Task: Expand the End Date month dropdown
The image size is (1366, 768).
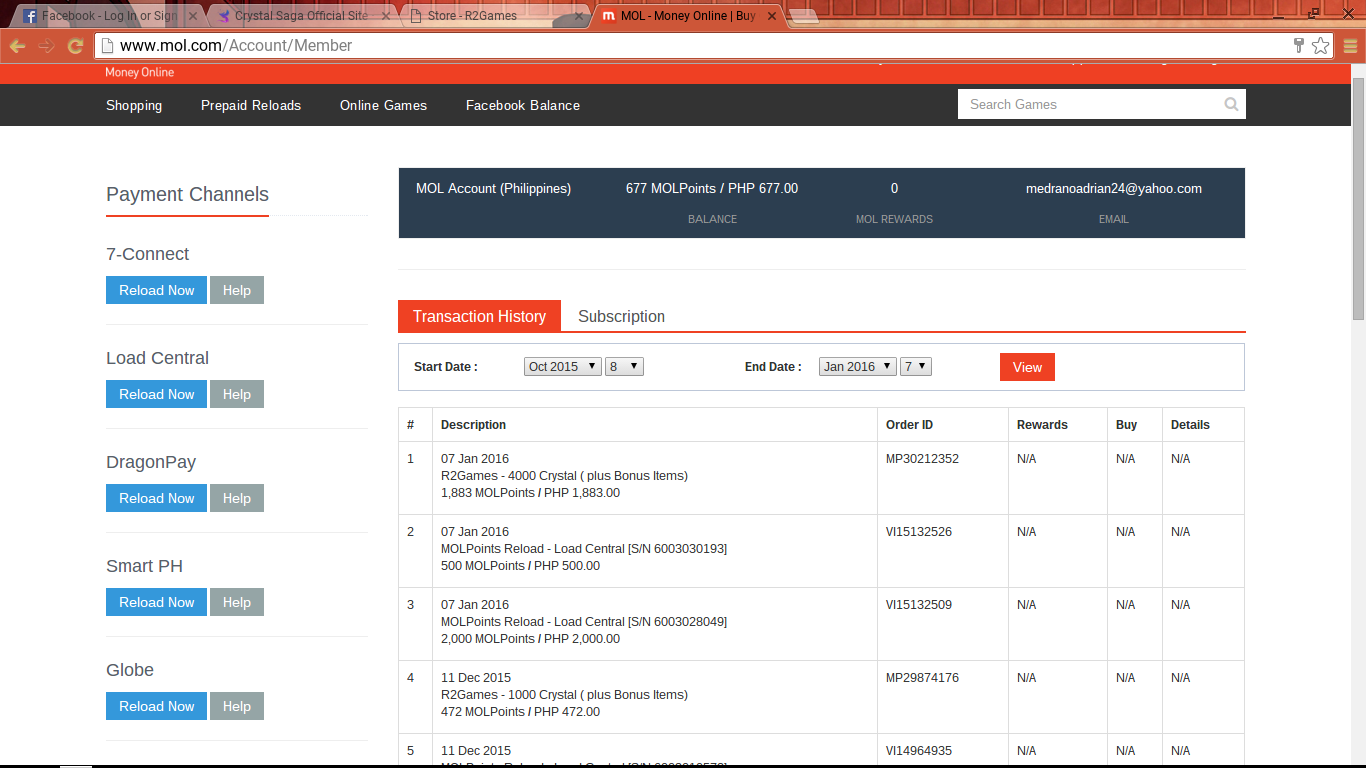Action: pos(857,367)
